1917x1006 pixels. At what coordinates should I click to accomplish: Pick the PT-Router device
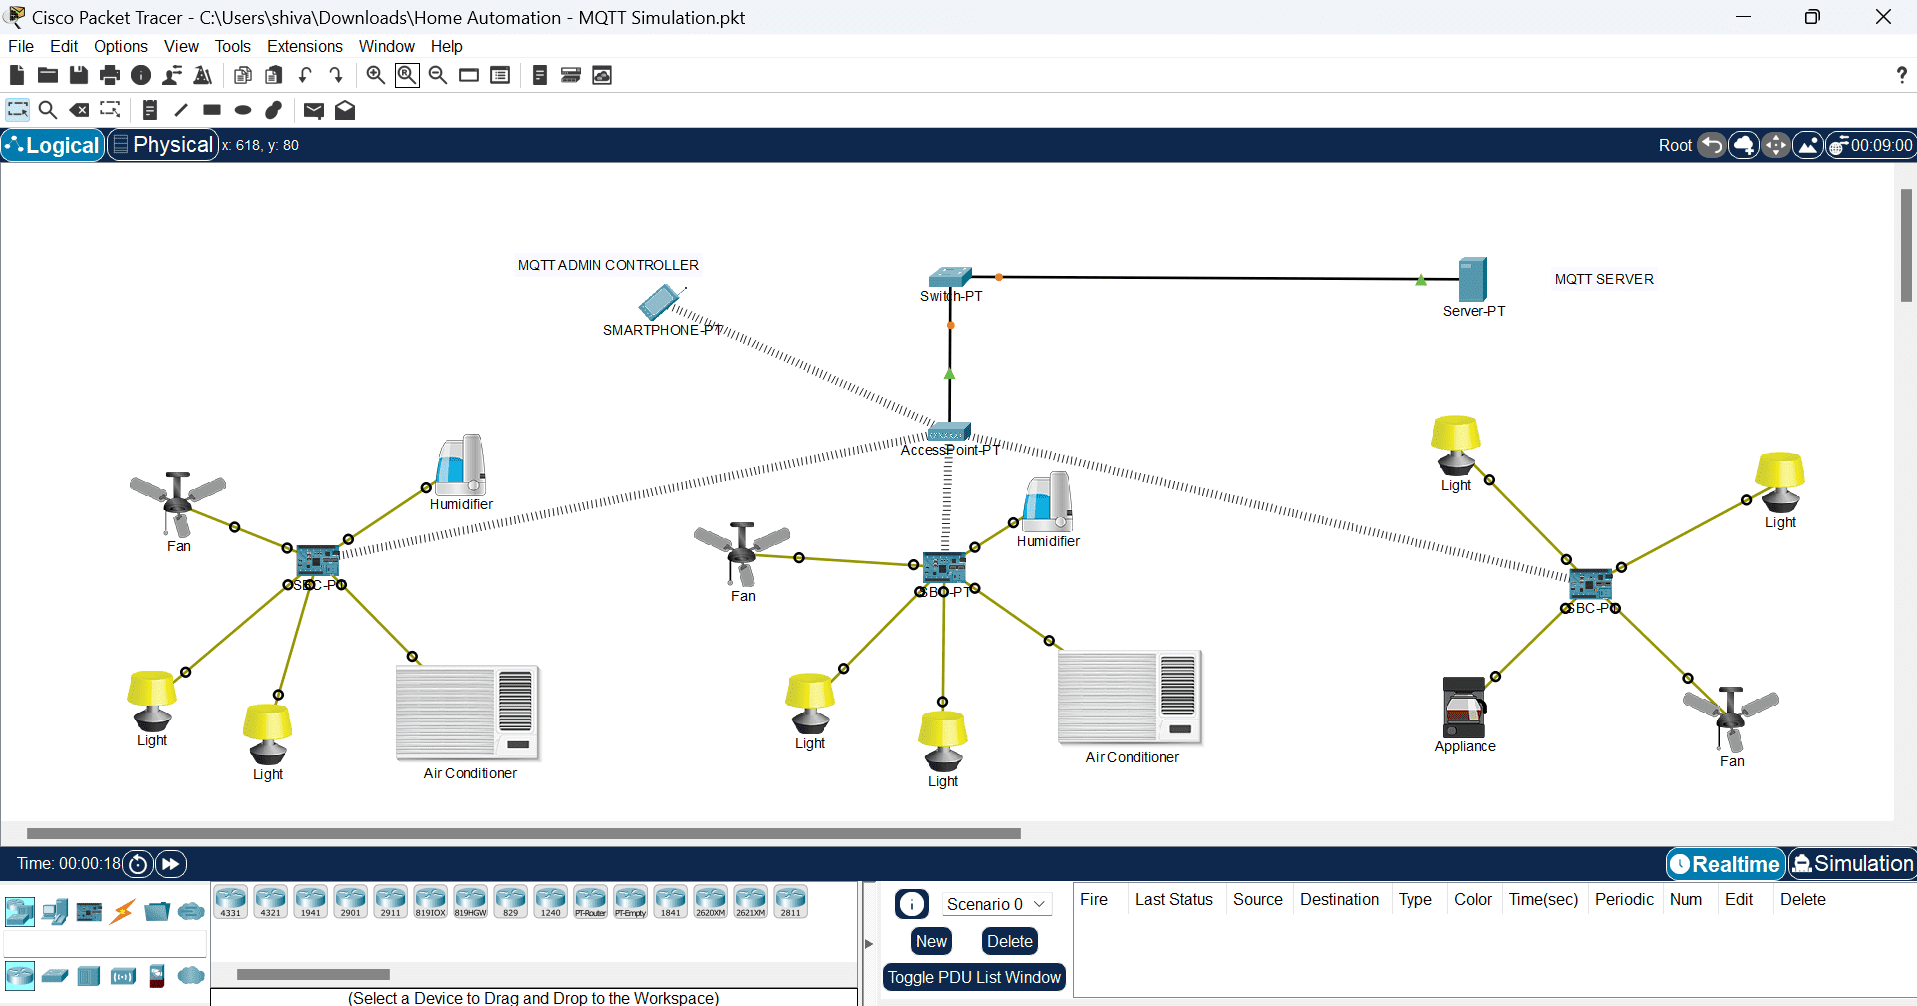tap(590, 902)
